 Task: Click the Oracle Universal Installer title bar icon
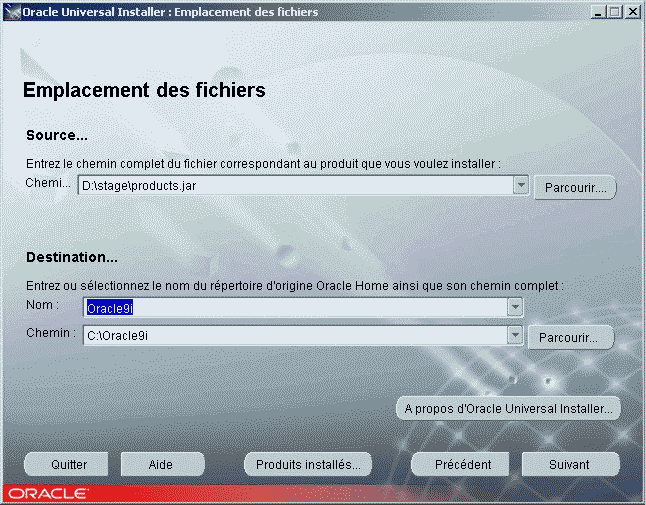point(12,12)
